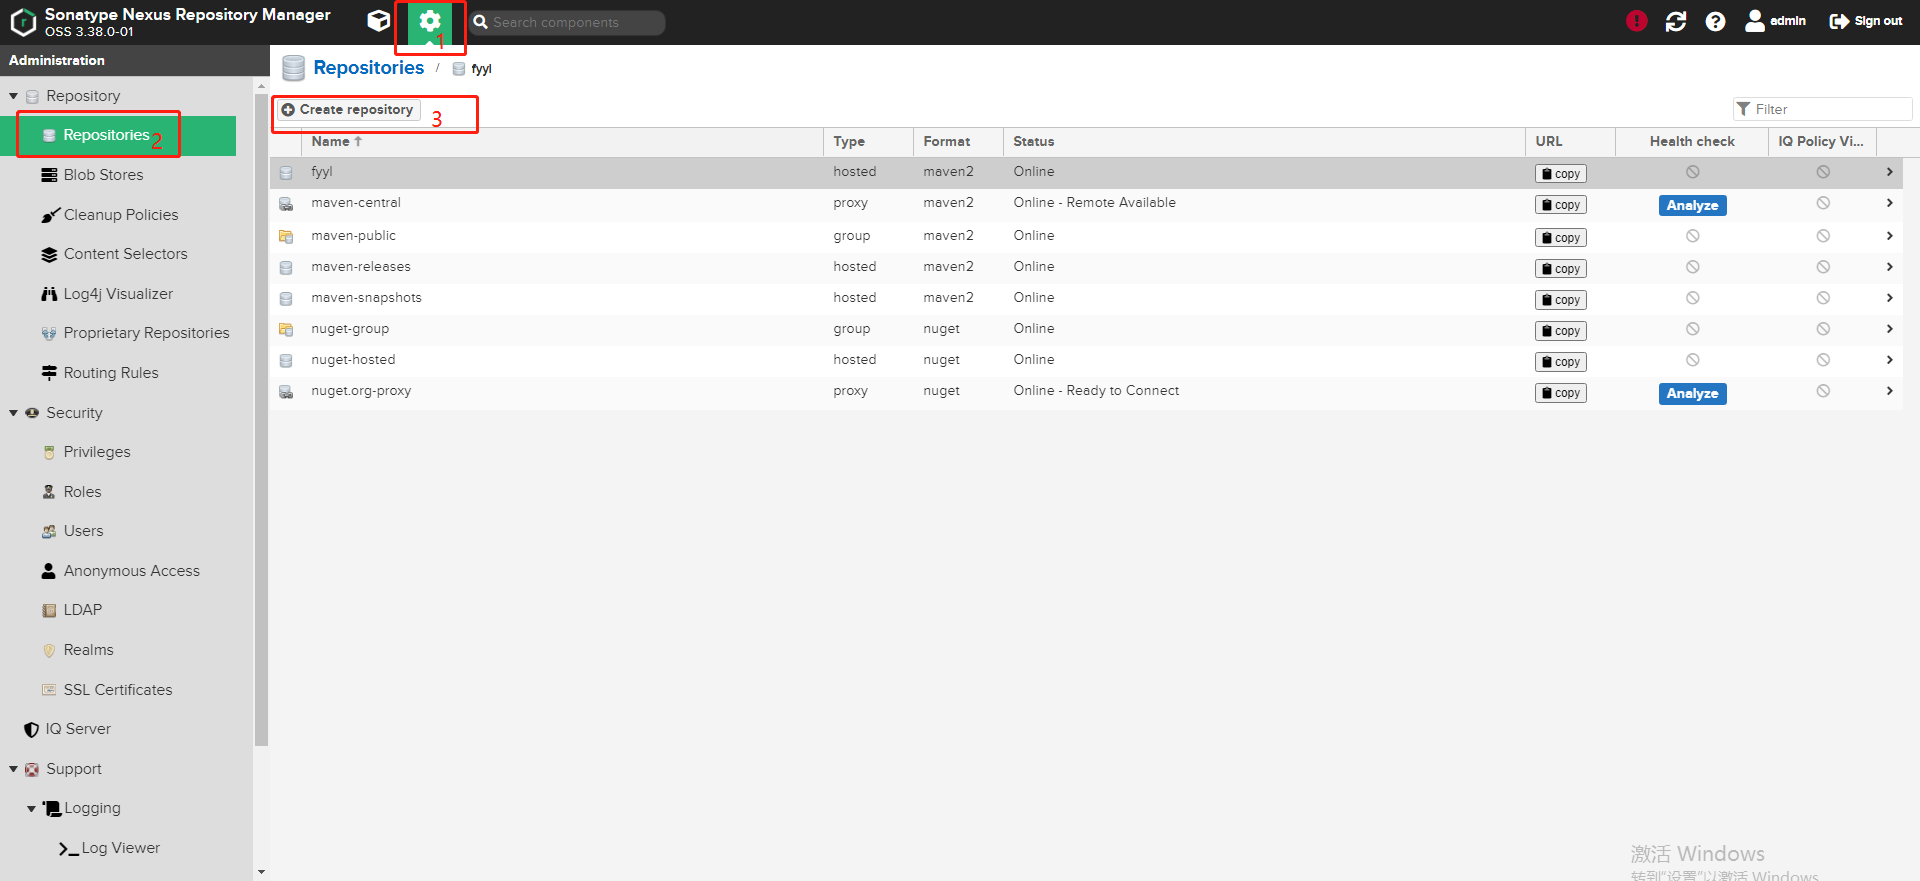1920x881 pixels.
Task: Copy URL of maven-central repository
Action: (x=1561, y=205)
